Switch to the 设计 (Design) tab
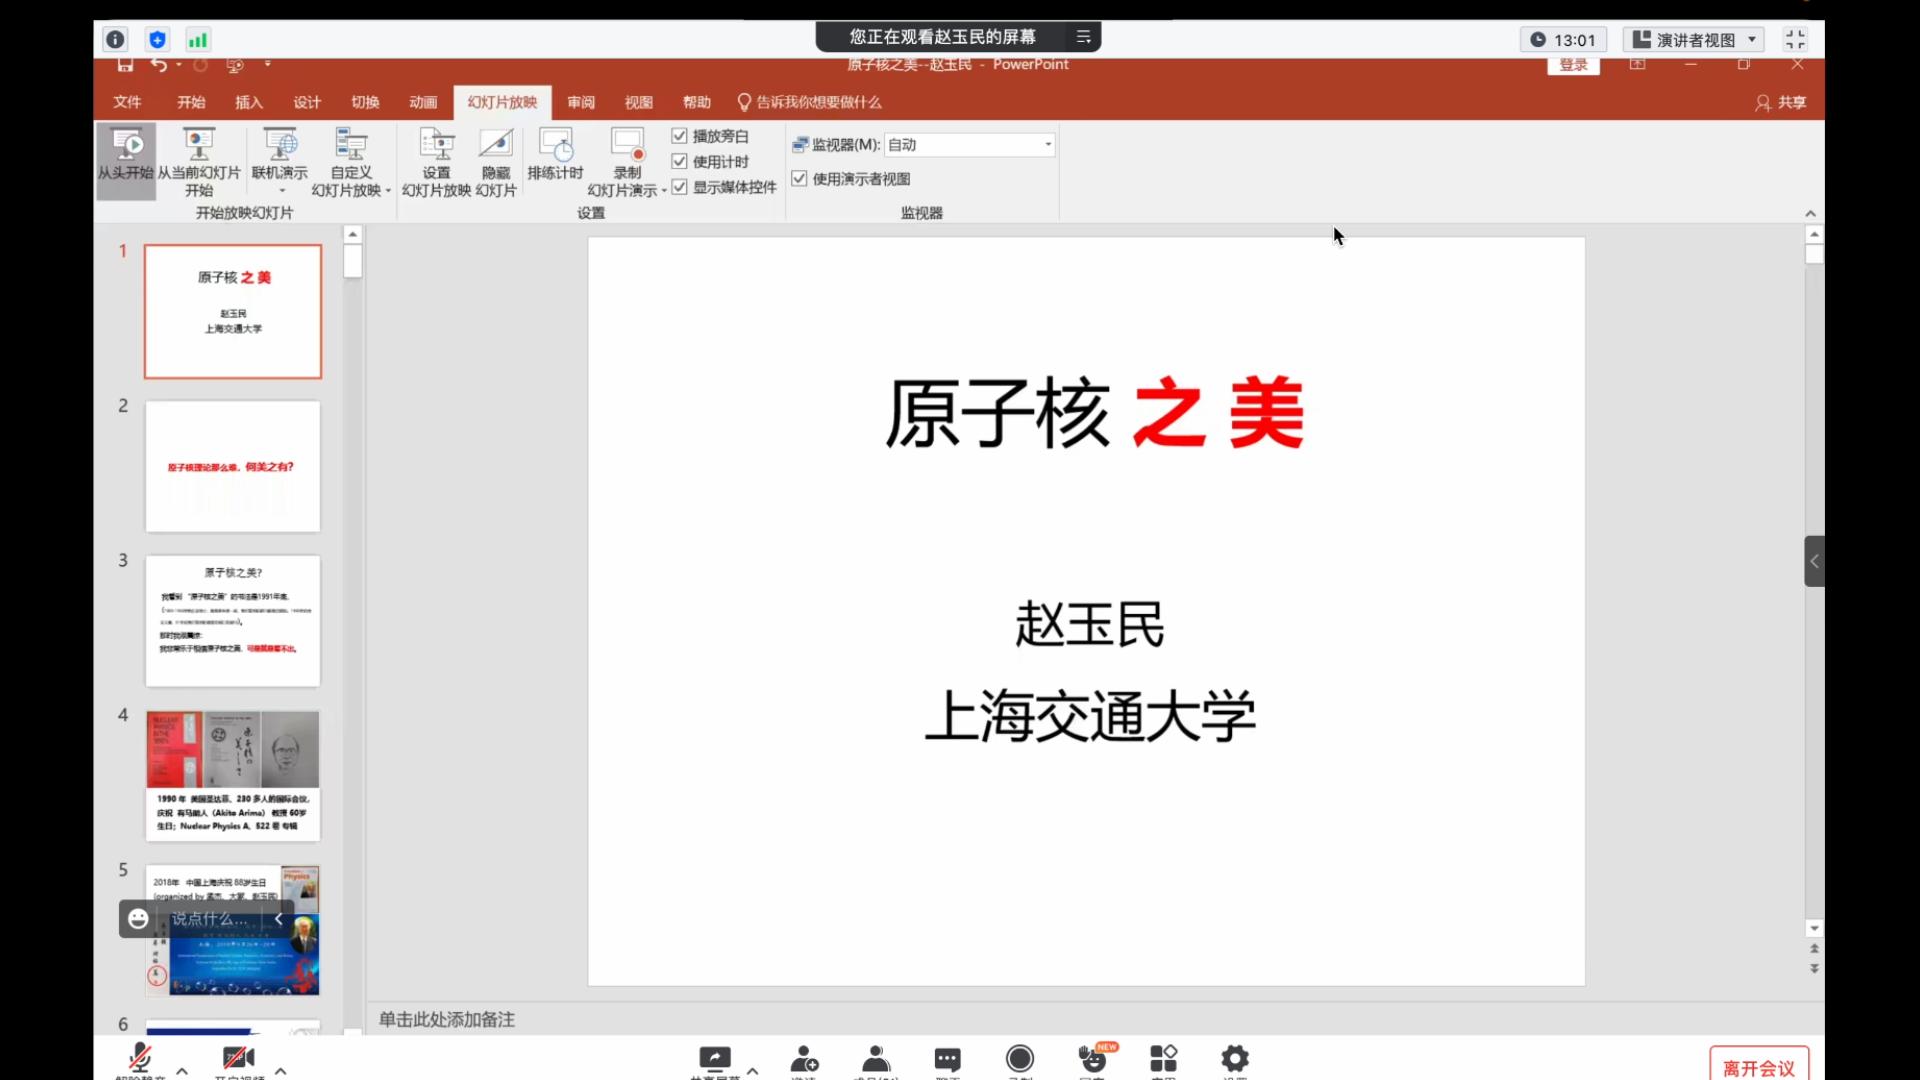This screenshot has height=1080, width=1920. (307, 102)
